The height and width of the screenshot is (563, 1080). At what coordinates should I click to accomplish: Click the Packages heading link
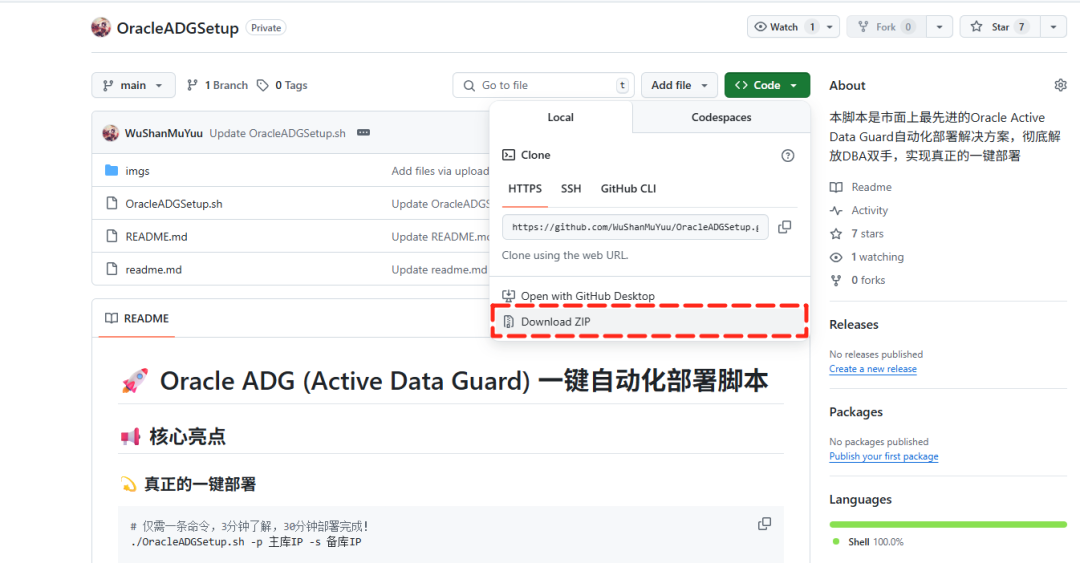point(856,412)
